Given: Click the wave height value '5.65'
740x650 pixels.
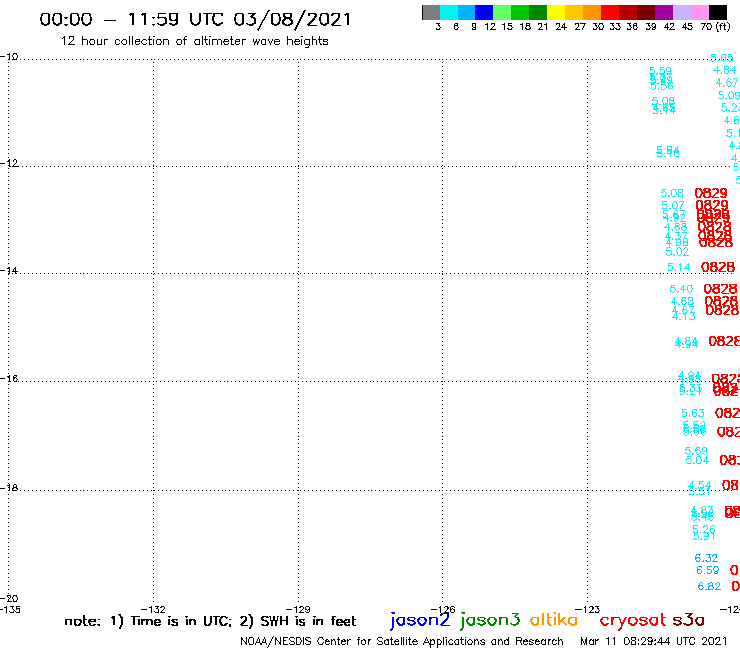Looking at the screenshot, I should tap(722, 58).
